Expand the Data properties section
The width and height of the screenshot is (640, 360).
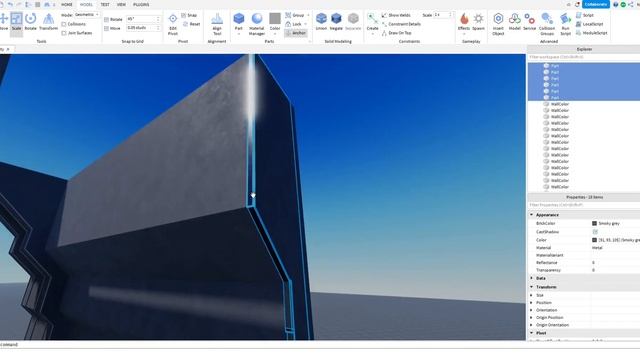(531, 278)
